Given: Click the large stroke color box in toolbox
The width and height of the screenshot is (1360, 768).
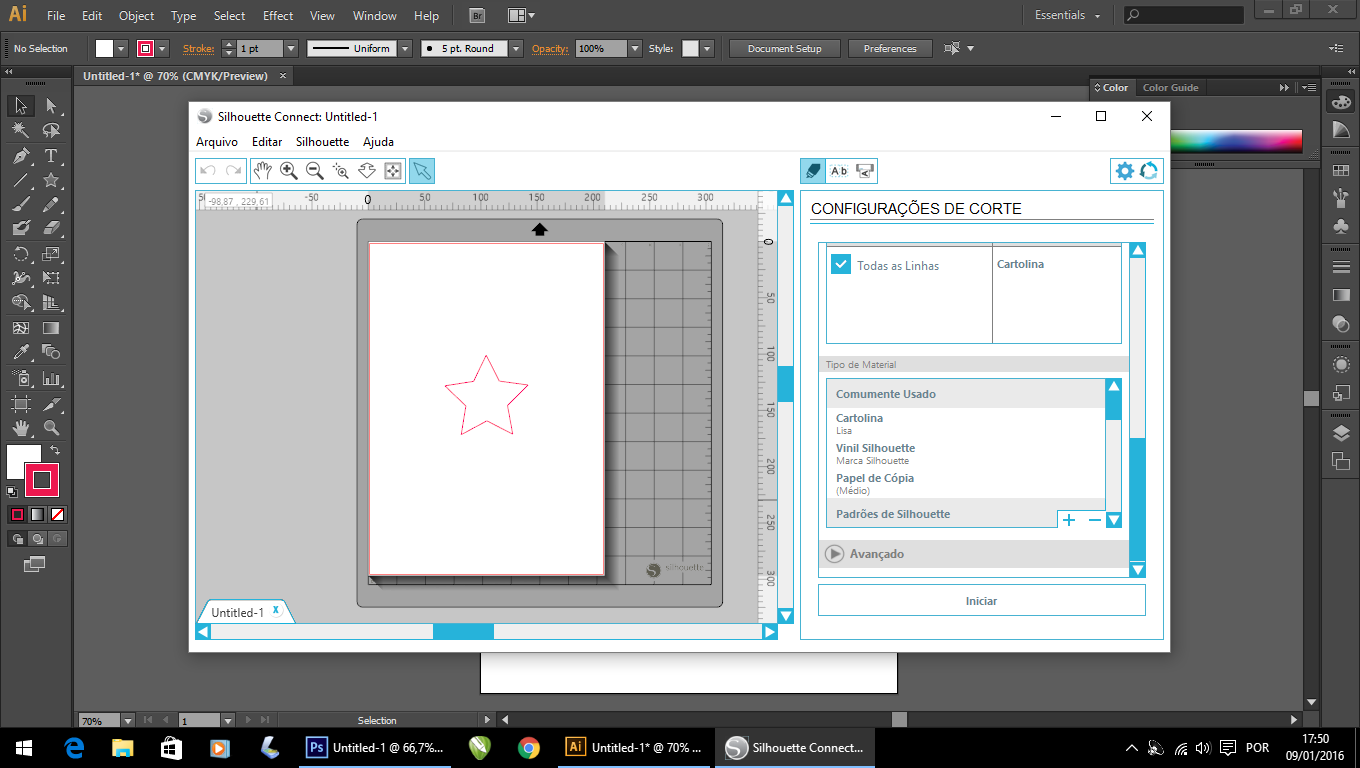Looking at the screenshot, I should pyautogui.click(x=41, y=481).
